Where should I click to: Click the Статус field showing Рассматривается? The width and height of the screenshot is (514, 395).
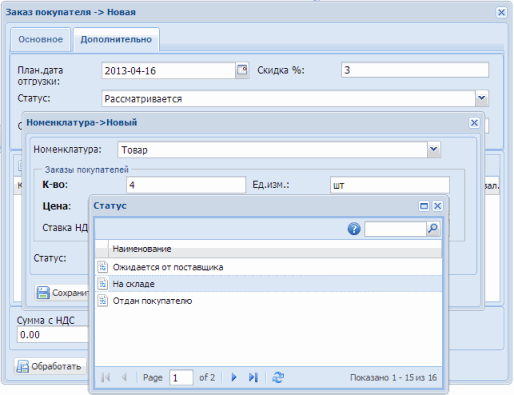pos(288,99)
